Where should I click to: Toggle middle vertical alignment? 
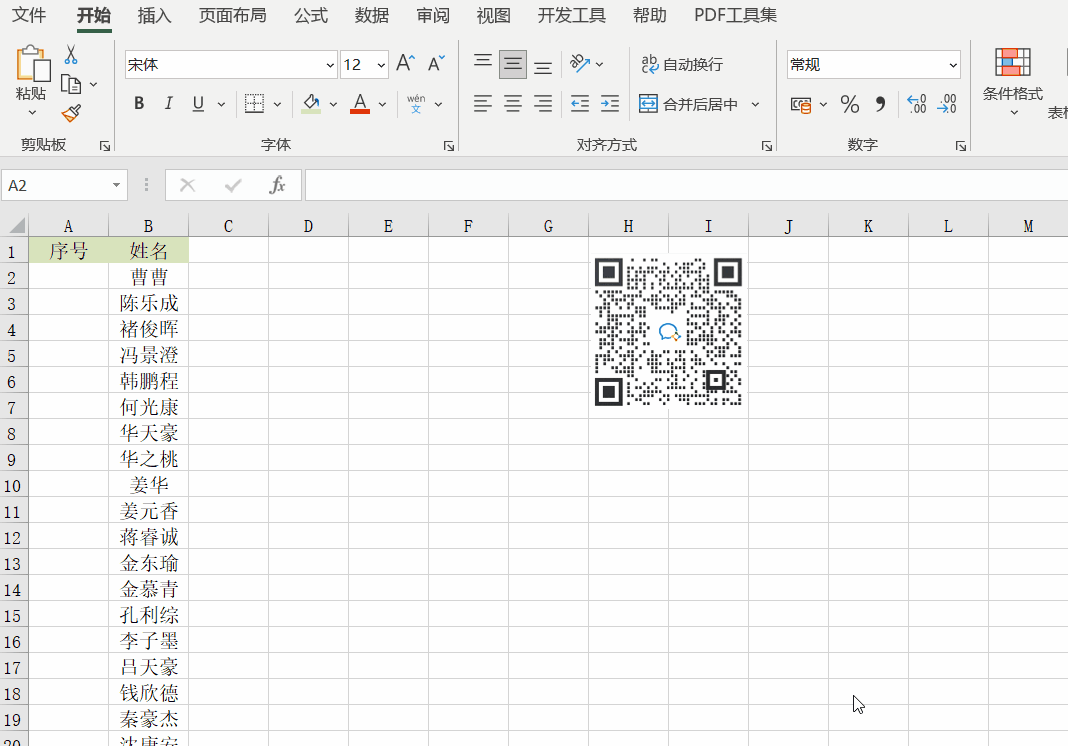click(513, 64)
